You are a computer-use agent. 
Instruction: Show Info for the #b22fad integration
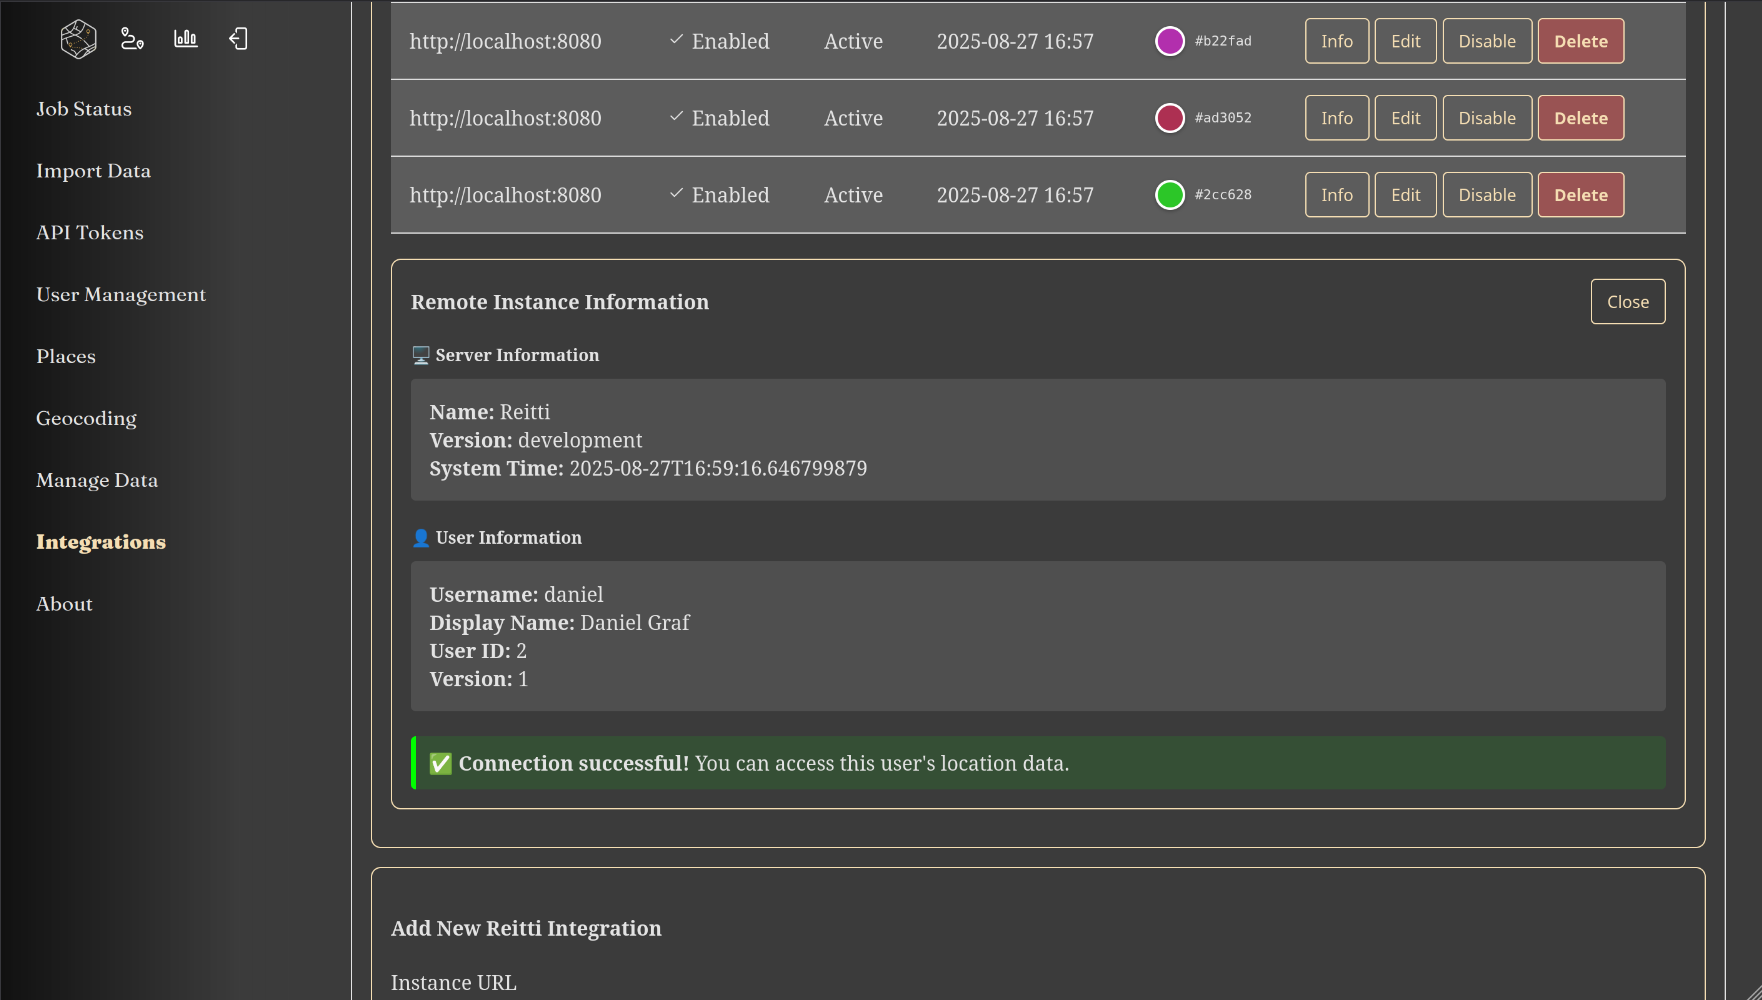click(x=1336, y=41)
